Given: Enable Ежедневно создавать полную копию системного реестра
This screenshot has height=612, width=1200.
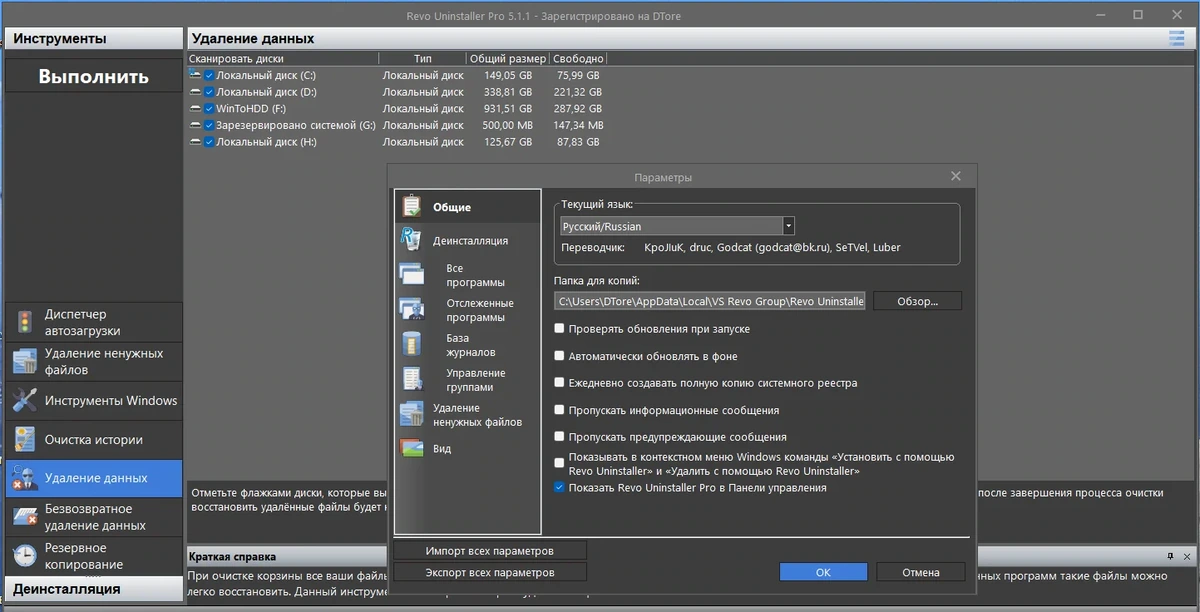Looking at the screenshot, I should tap(559, 382).
